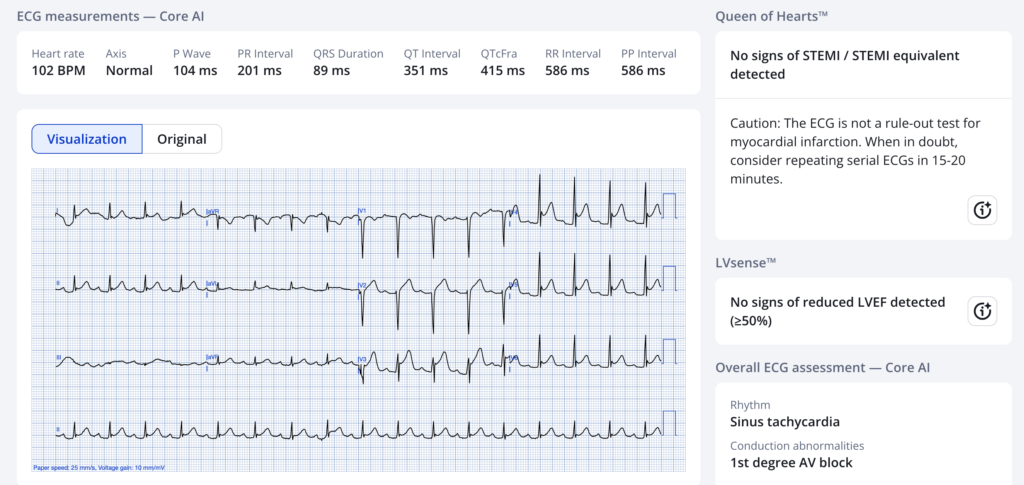This screenshot has width=1024, height=485.
Task: Select the QTcFra 415 ms measurement
Action: pos(502,70)
